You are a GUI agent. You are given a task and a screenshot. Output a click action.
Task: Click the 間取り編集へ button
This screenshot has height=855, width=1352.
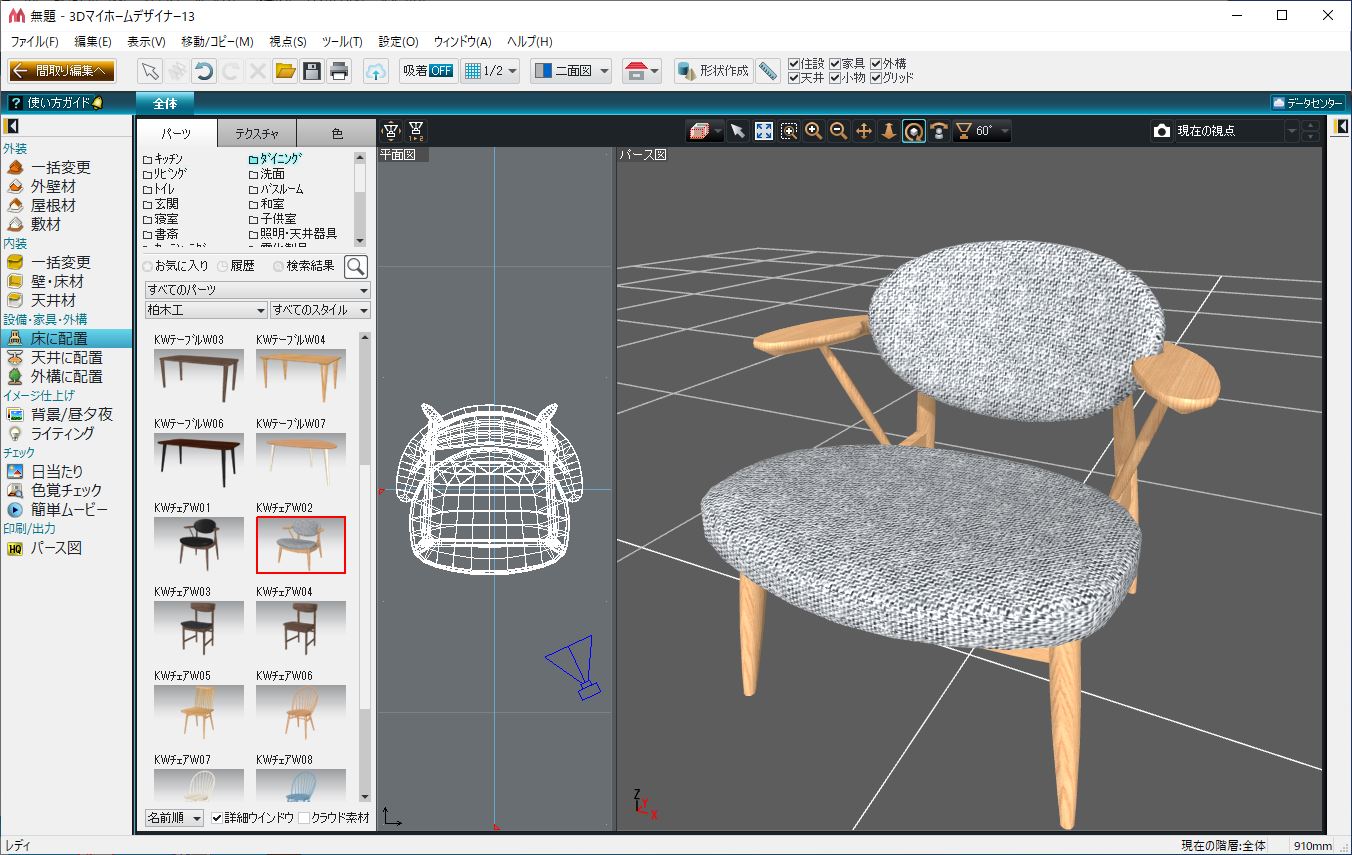coord(62,71)
